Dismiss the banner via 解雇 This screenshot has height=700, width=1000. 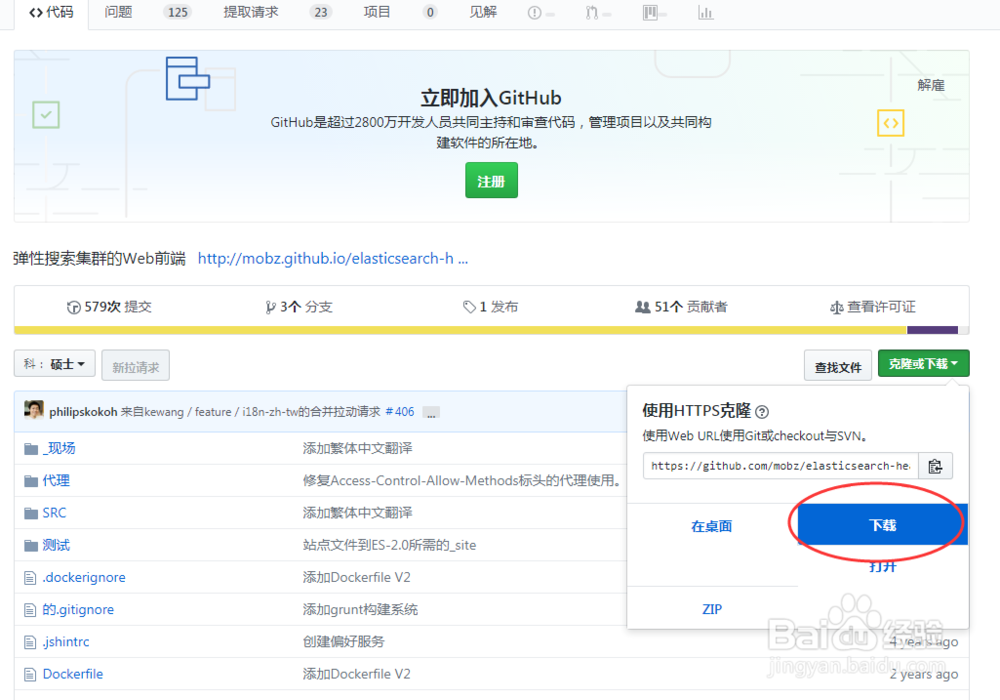pyautogui.click(x=930, y=85)
